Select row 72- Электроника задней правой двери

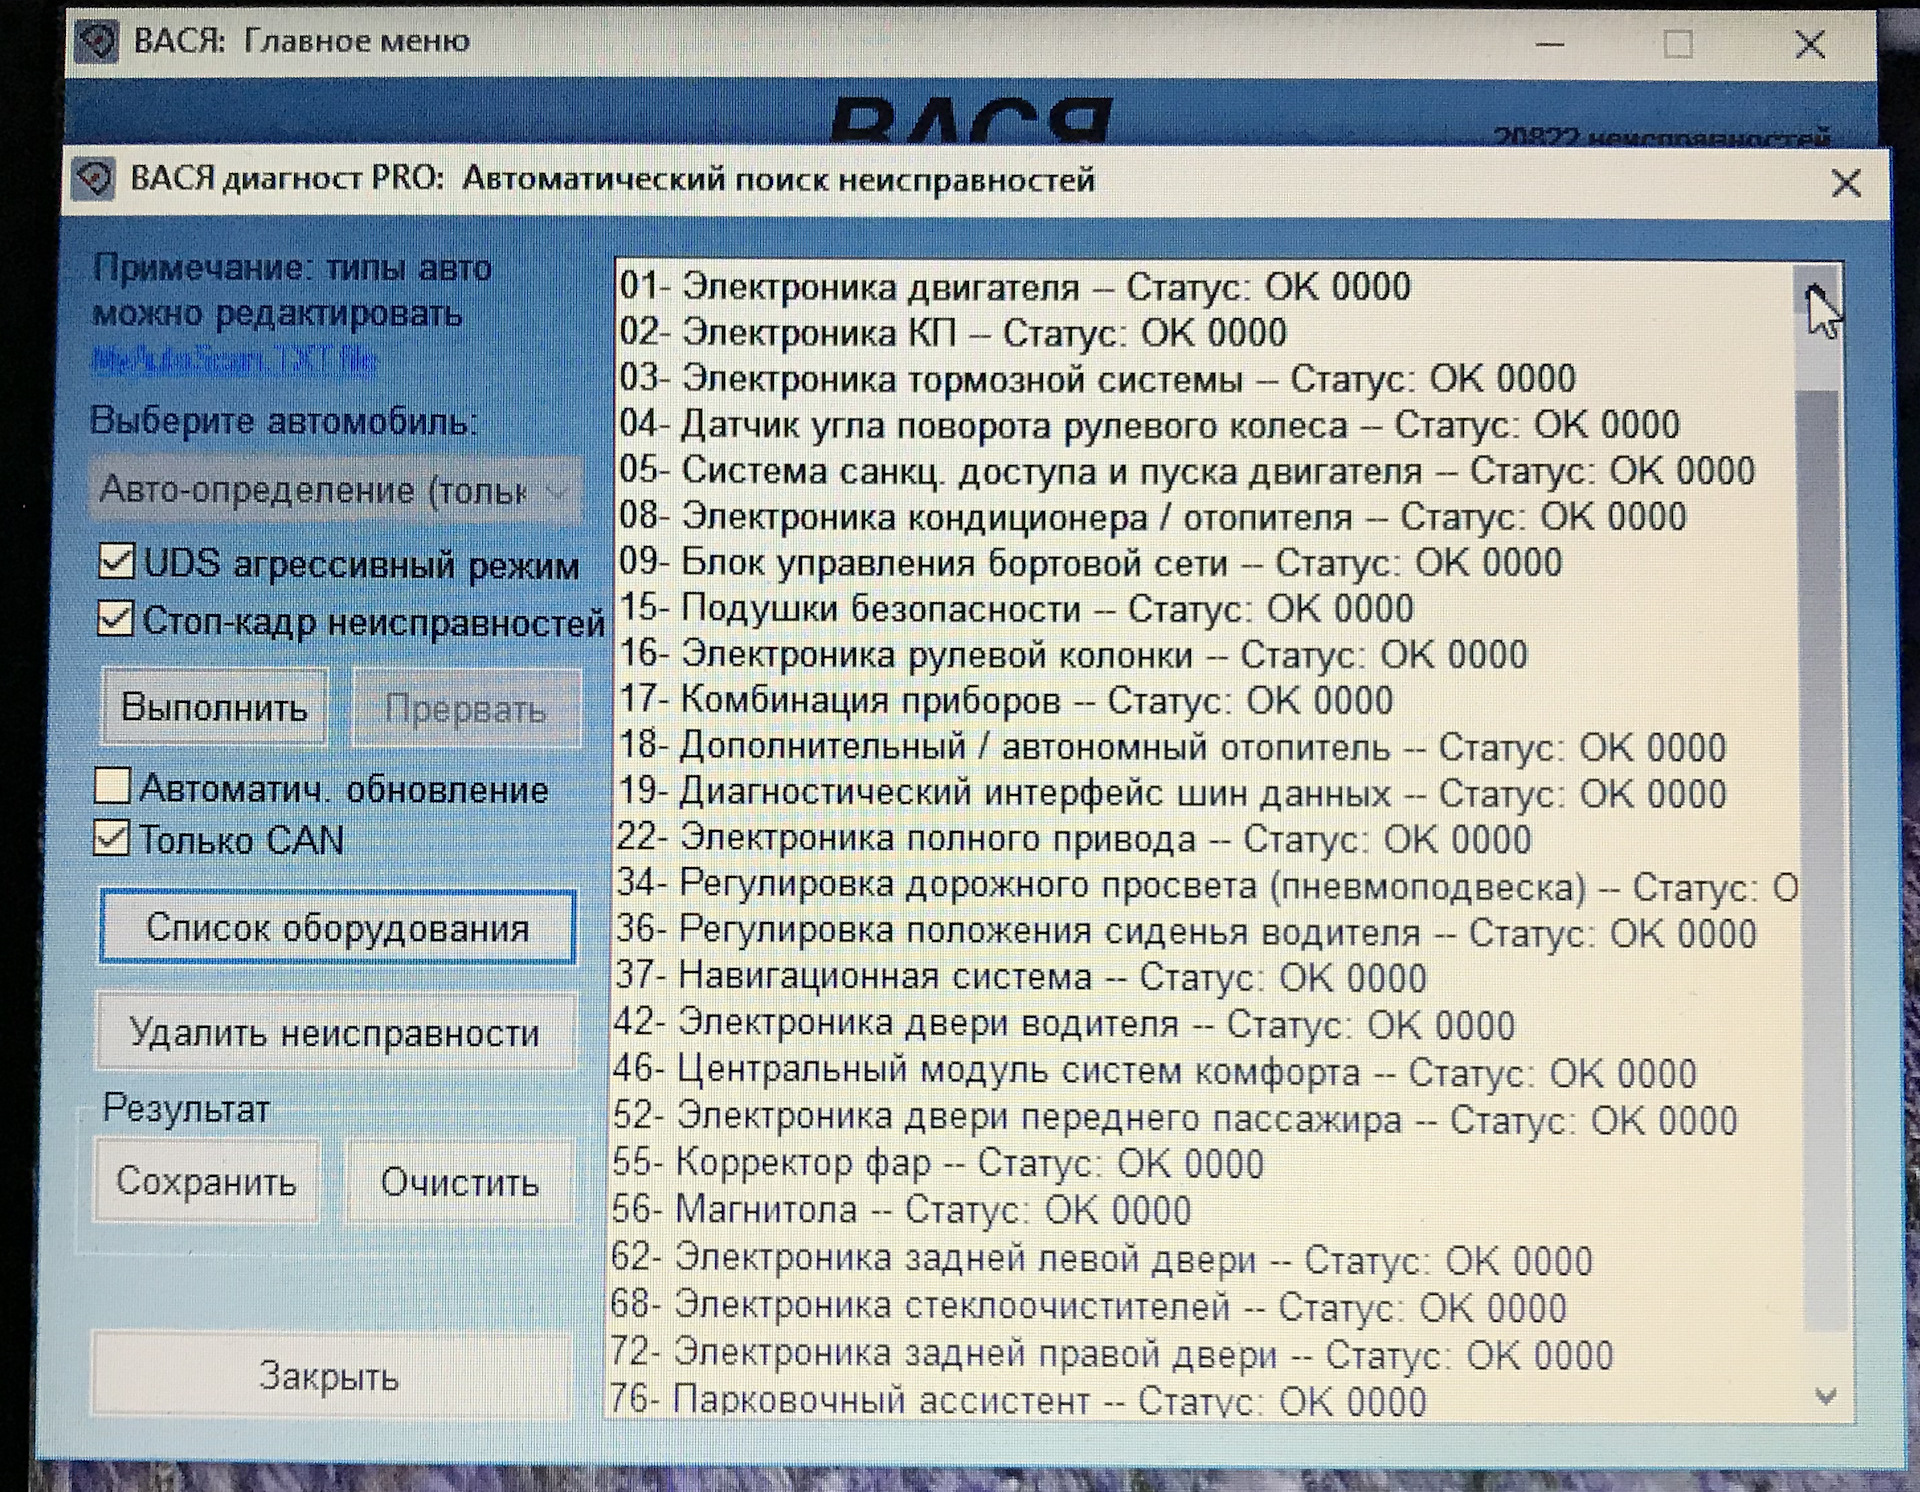[x=1112, y=1354]
